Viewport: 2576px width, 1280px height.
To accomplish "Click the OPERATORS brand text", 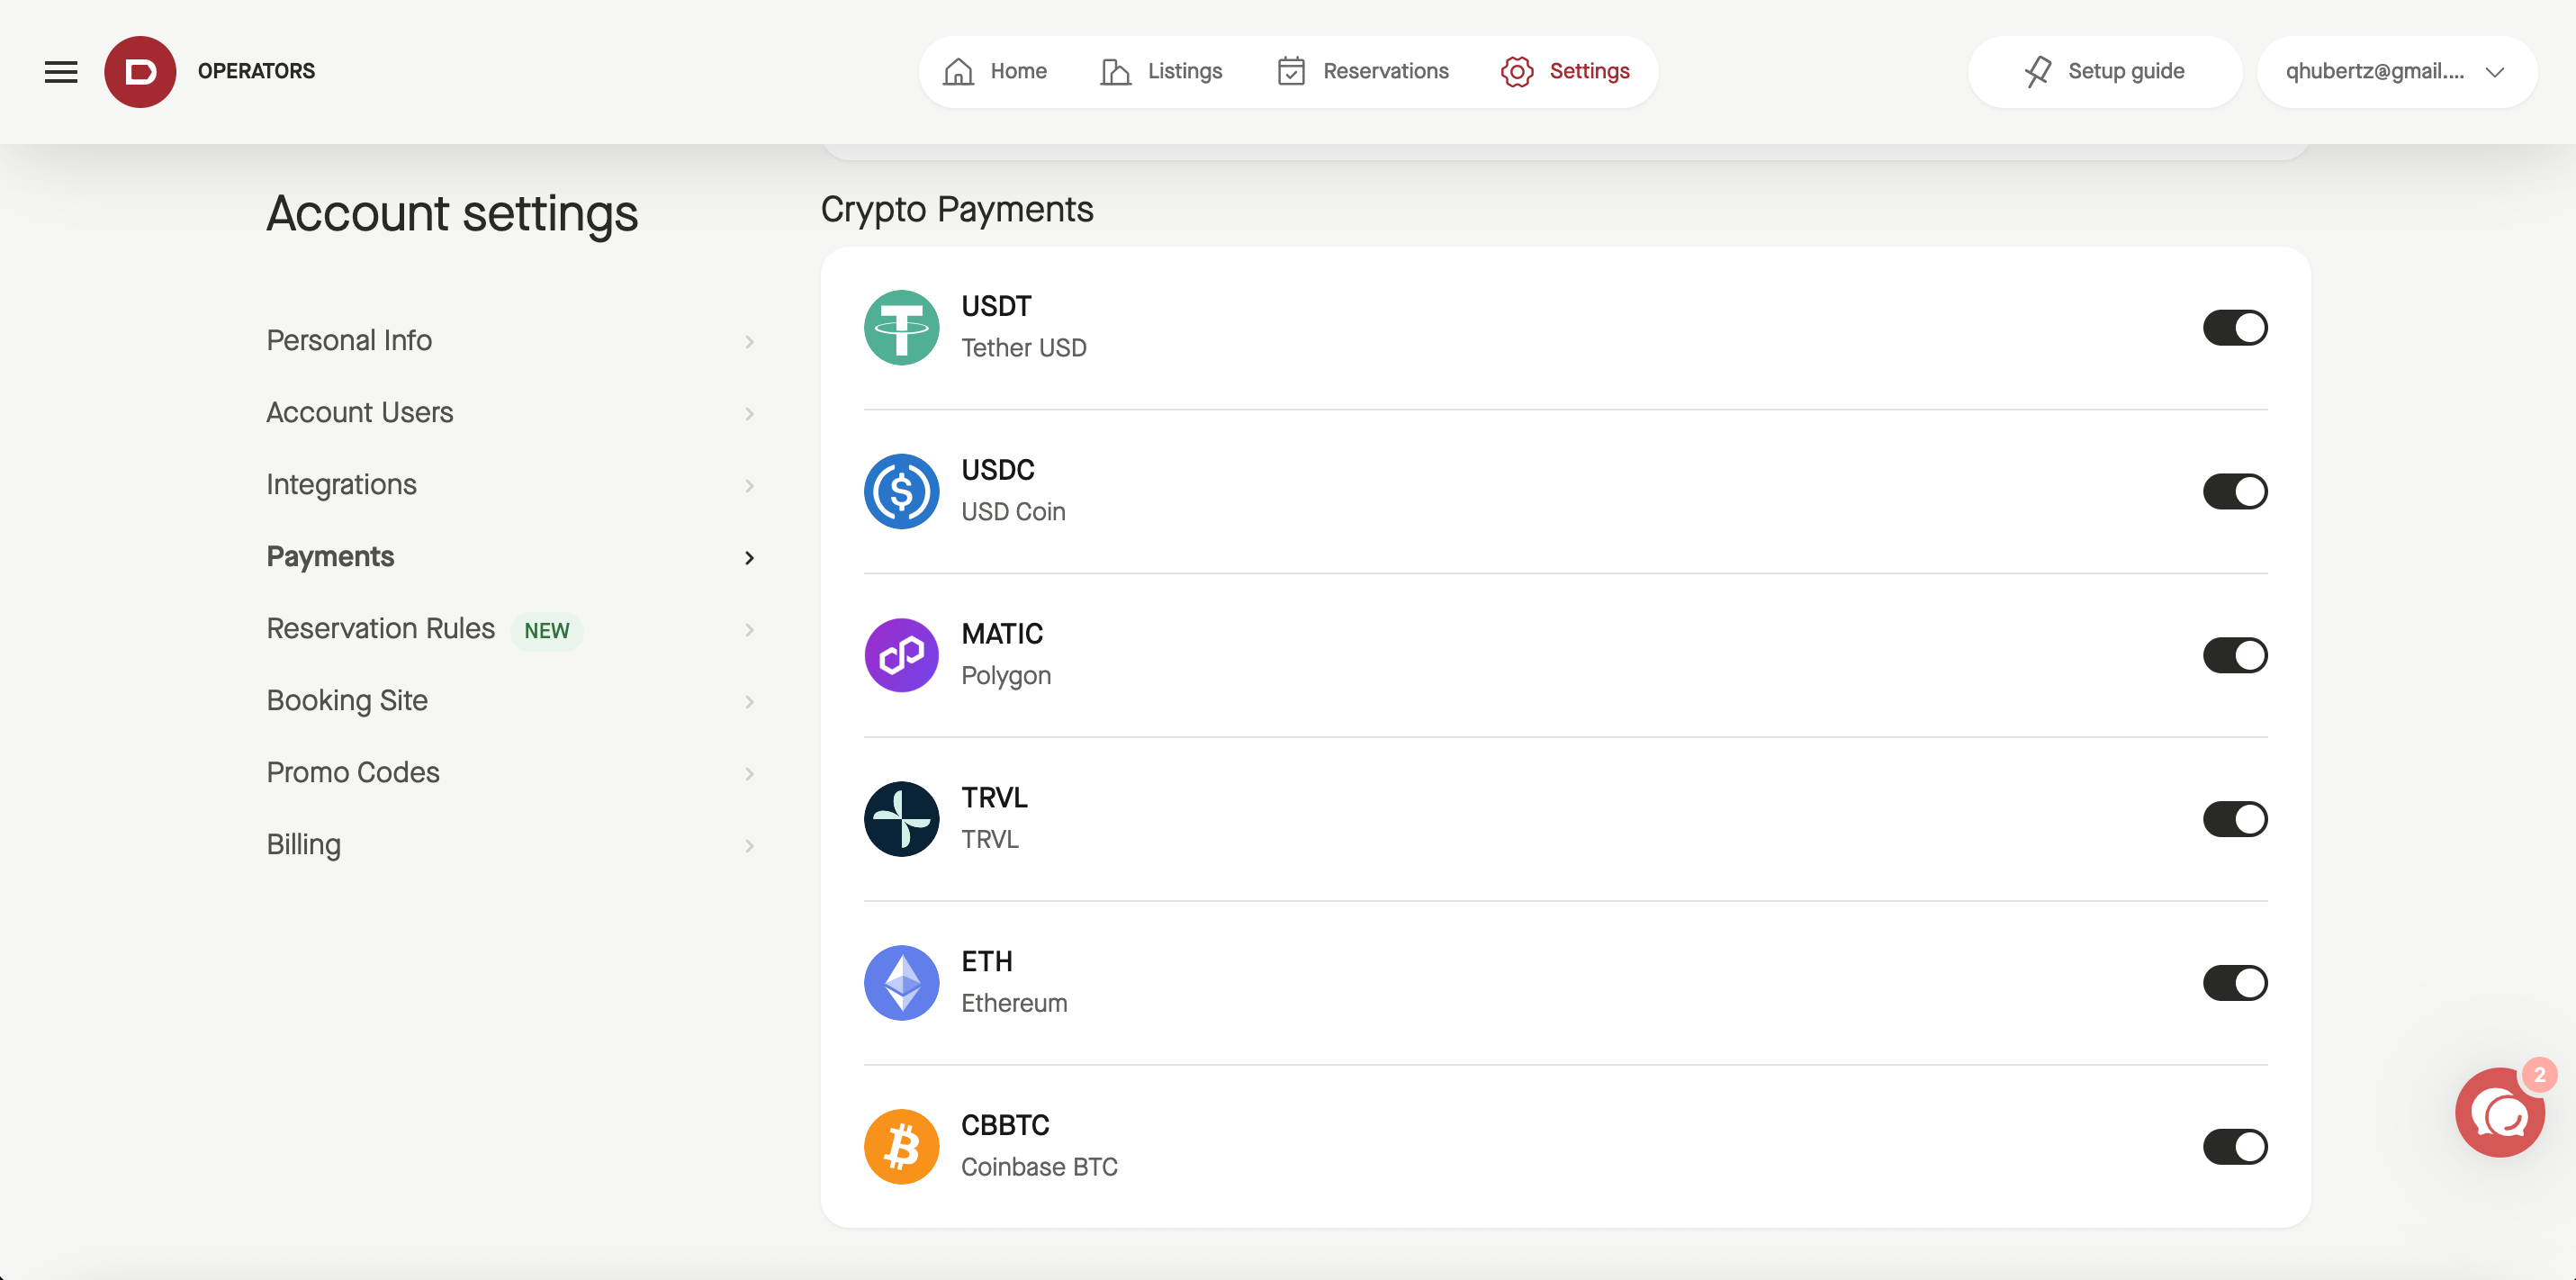I will 256,72.
